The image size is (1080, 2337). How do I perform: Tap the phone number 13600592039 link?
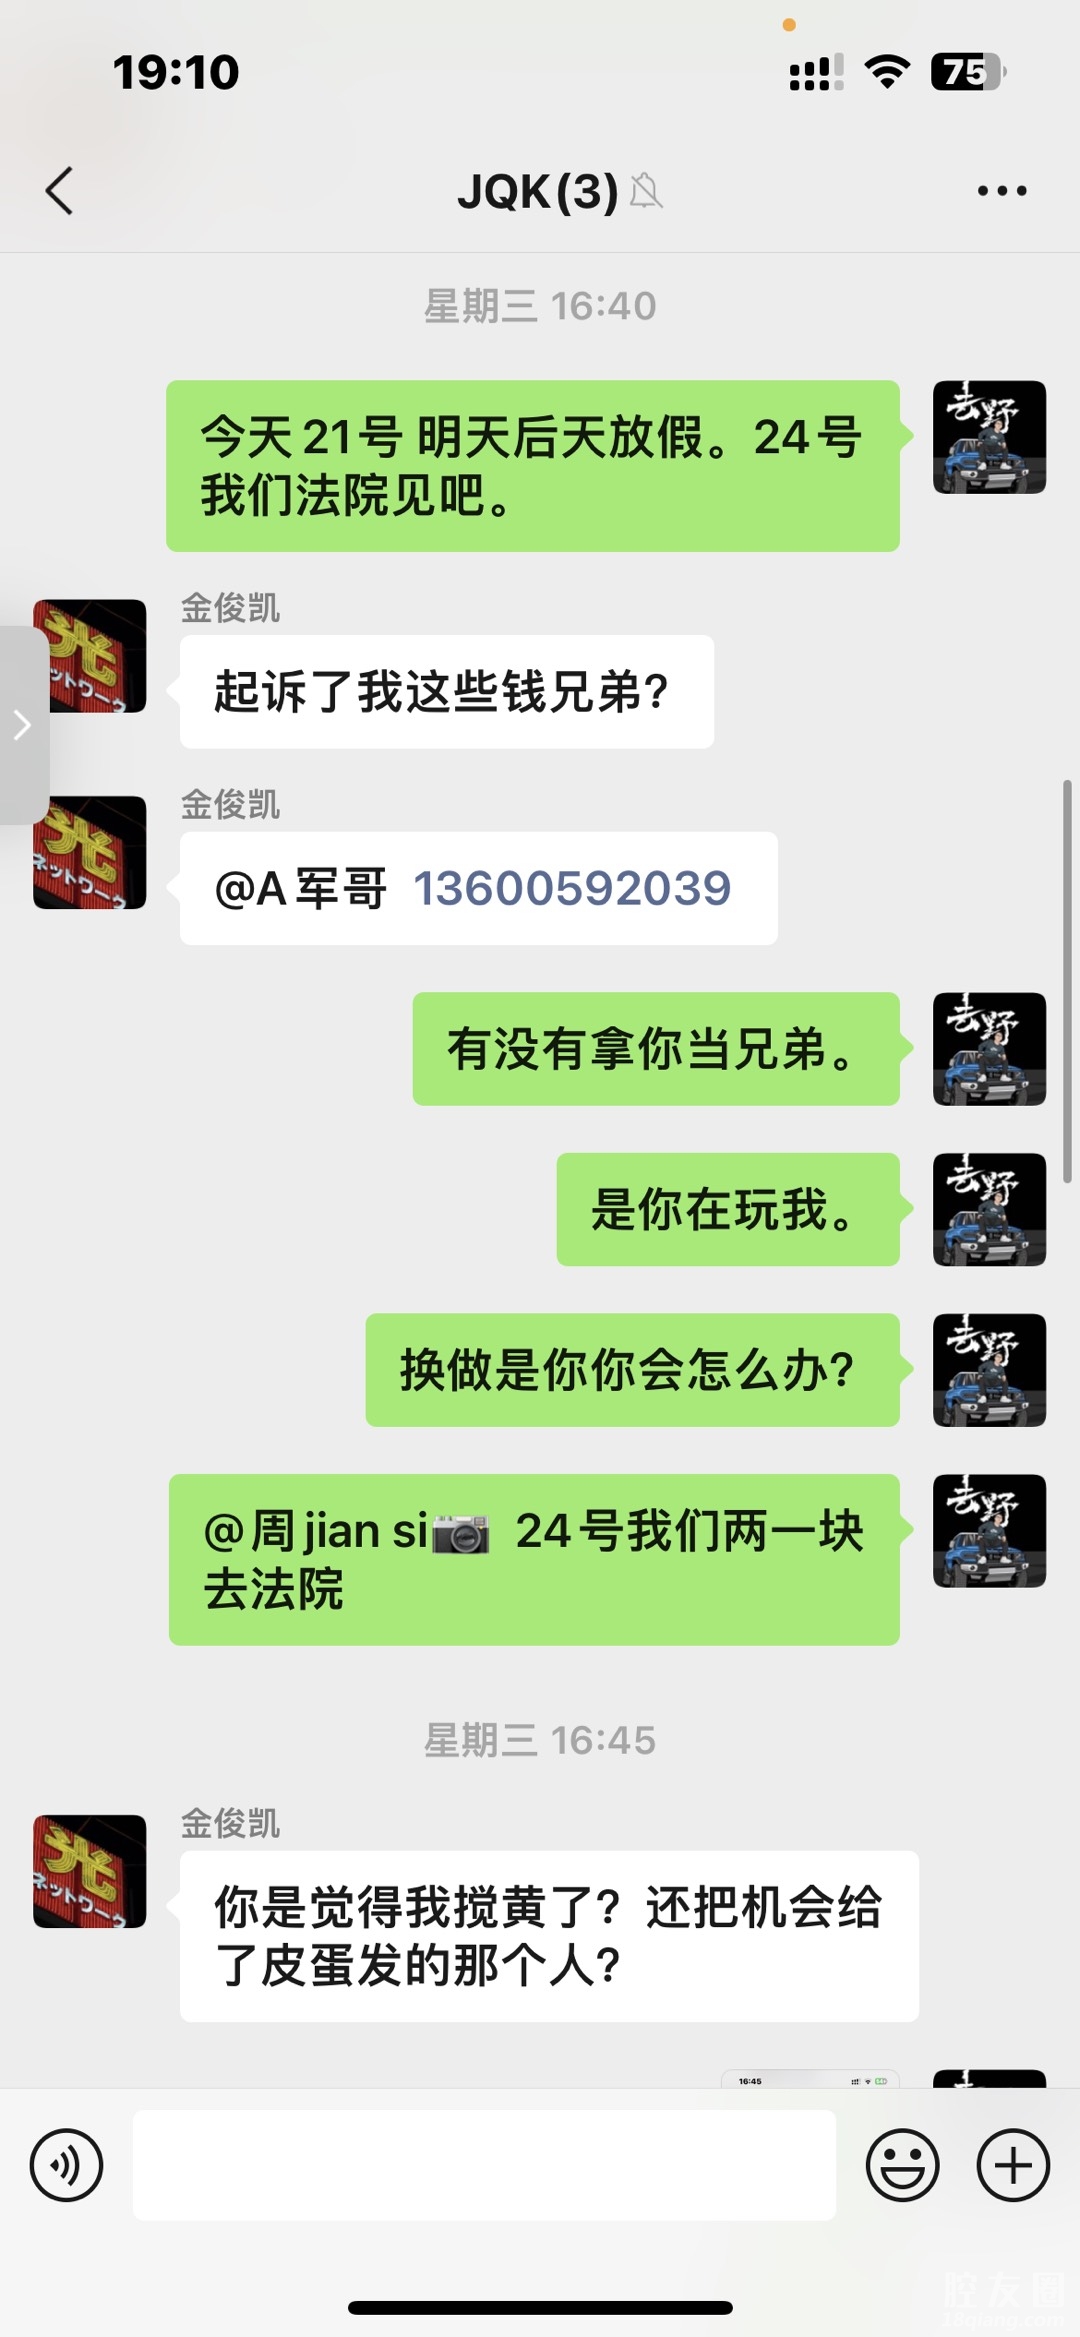tap(572, 888)
